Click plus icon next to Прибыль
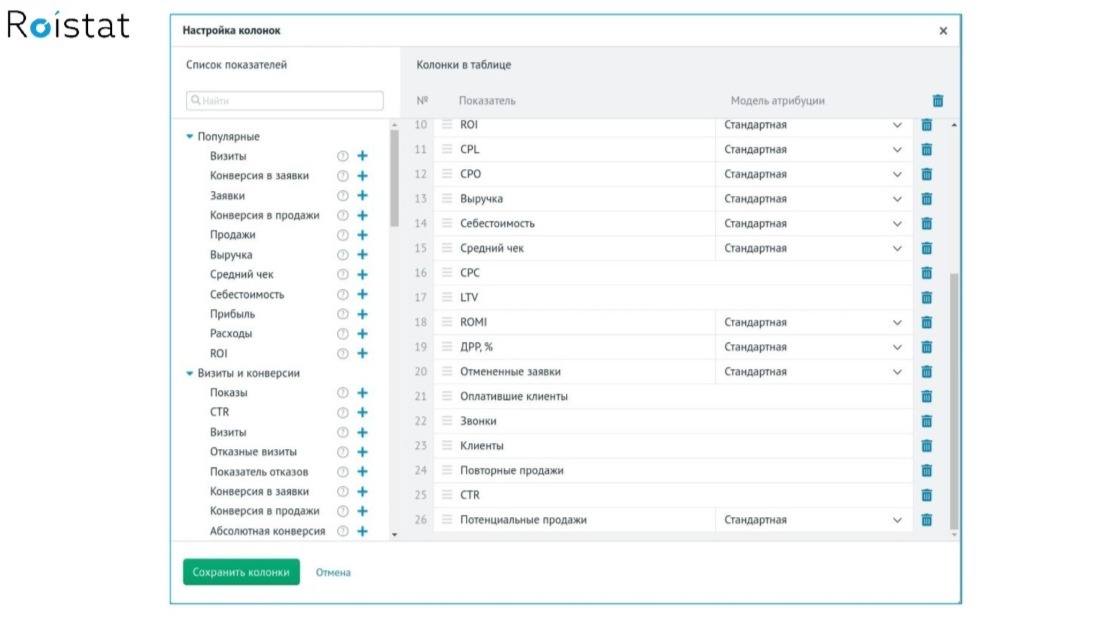Screen dimensions: 1114x617 click(x=362, y=314)
